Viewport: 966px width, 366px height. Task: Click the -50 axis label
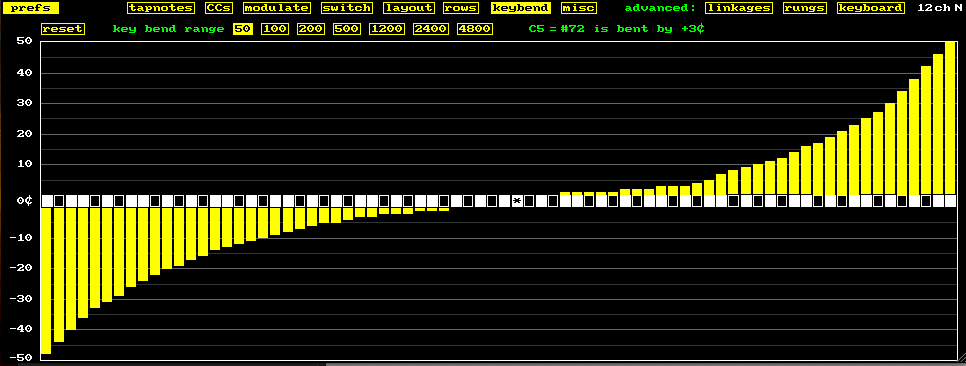coord(20,357)
